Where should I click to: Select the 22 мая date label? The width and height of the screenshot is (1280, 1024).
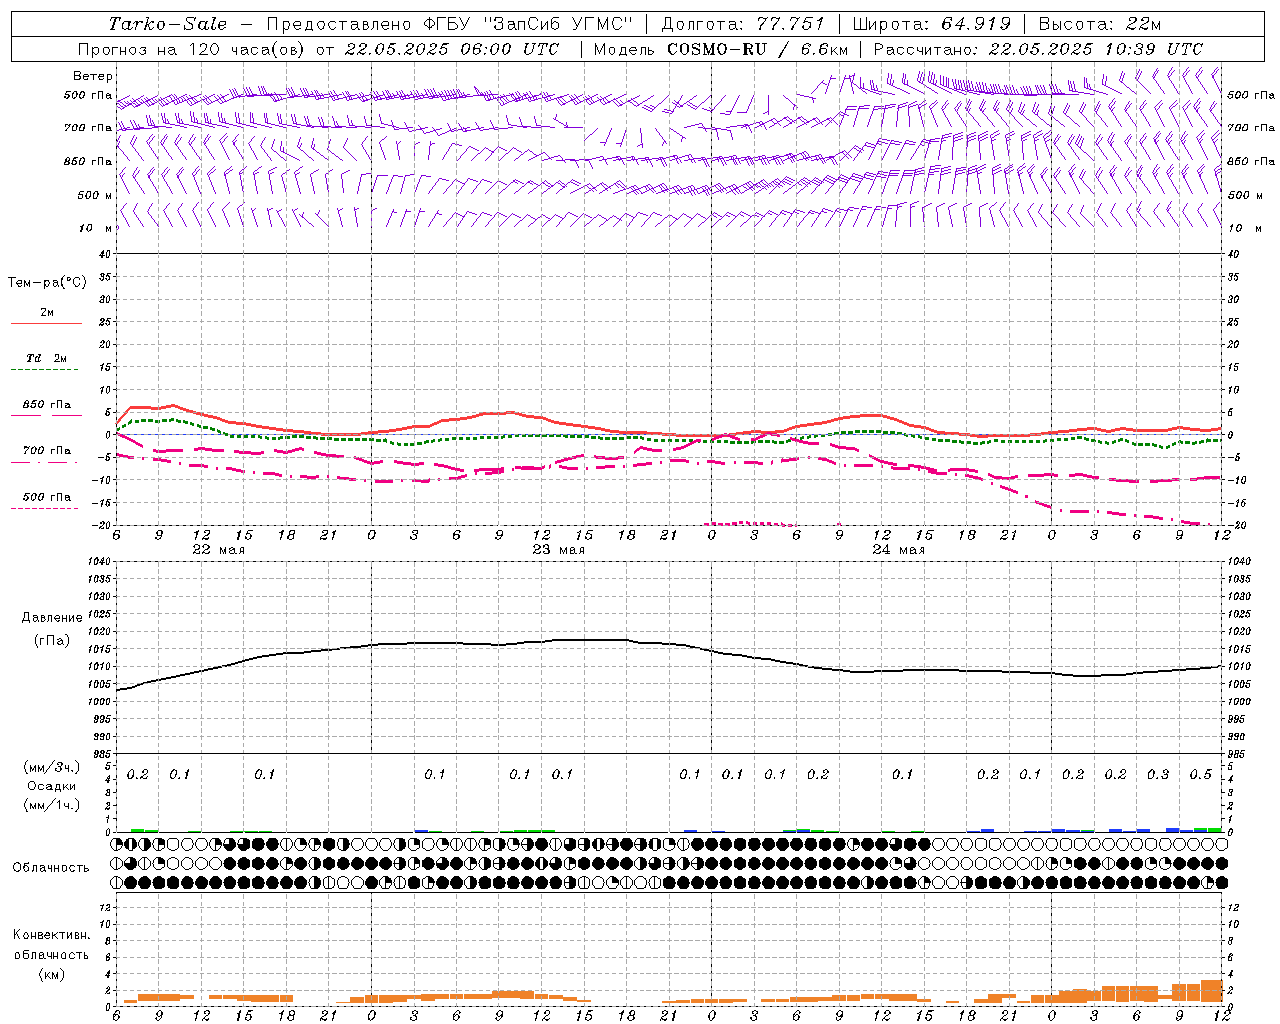[219, 550]
